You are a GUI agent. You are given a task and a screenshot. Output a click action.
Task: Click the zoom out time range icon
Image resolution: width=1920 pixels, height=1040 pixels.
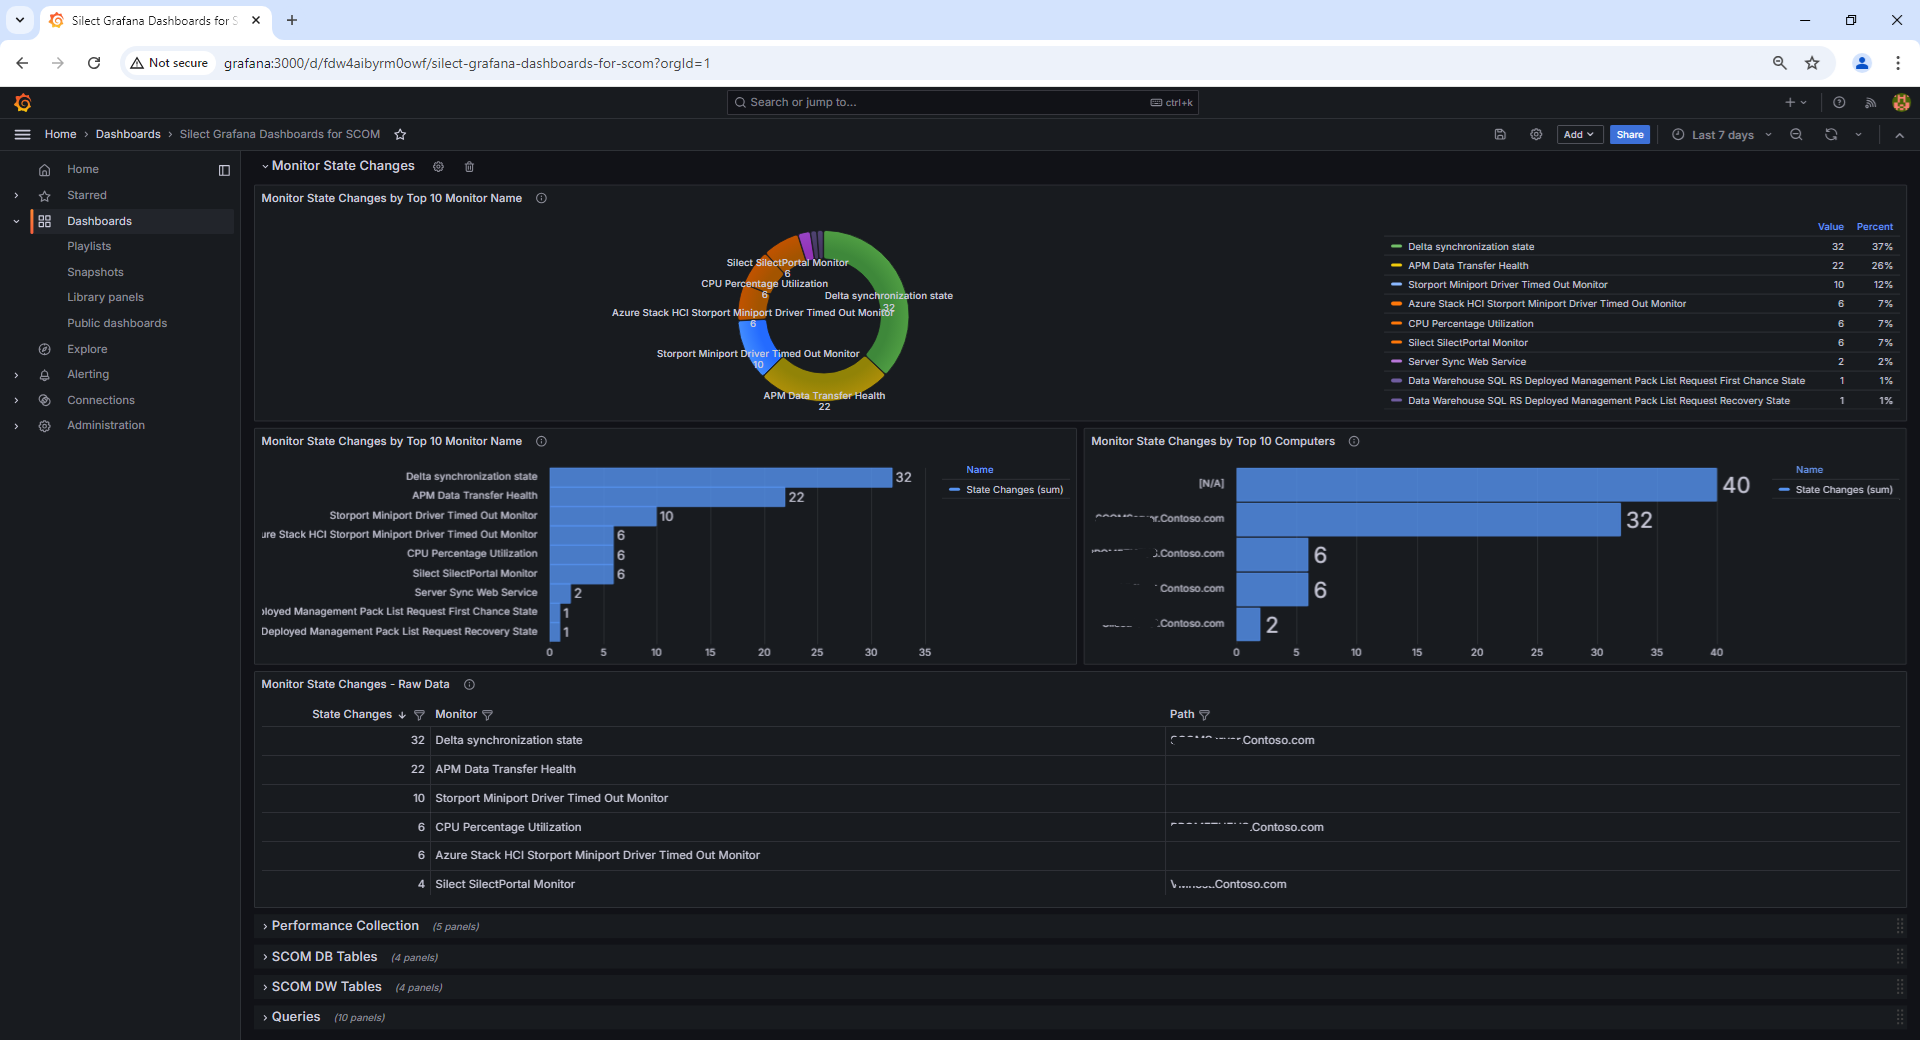1796,135
